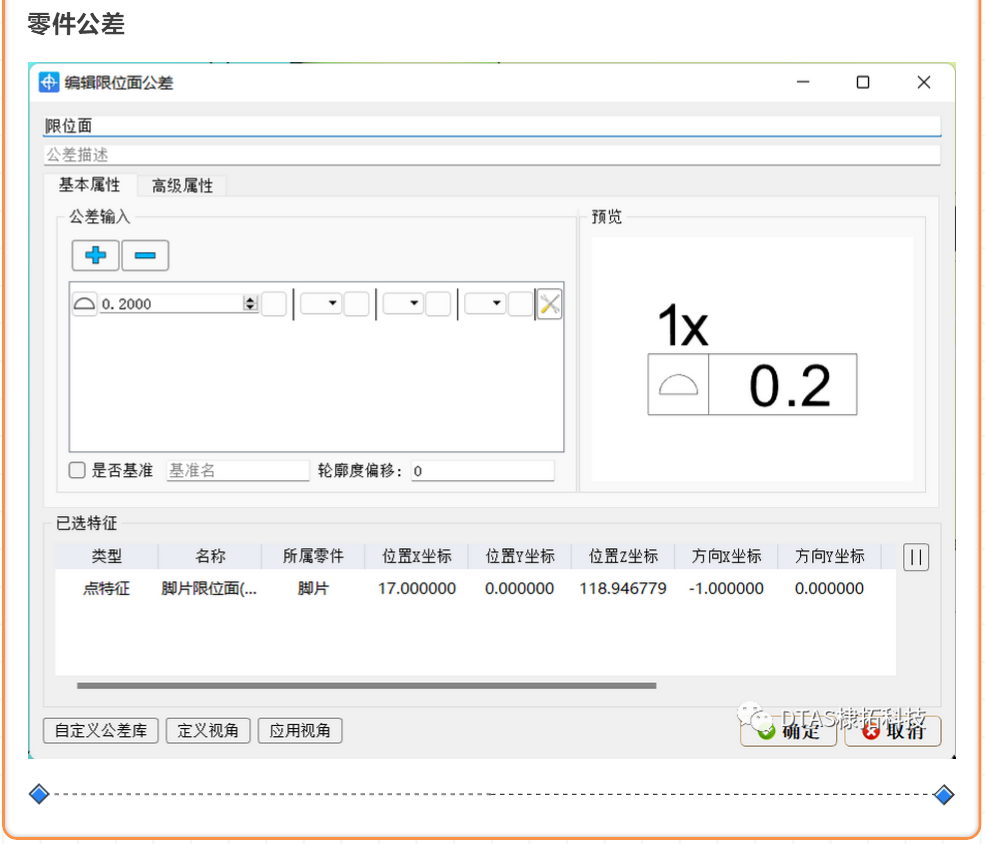Add a new tolerance with the plus icon
This screenshot has width=985, height=844.
95,255
